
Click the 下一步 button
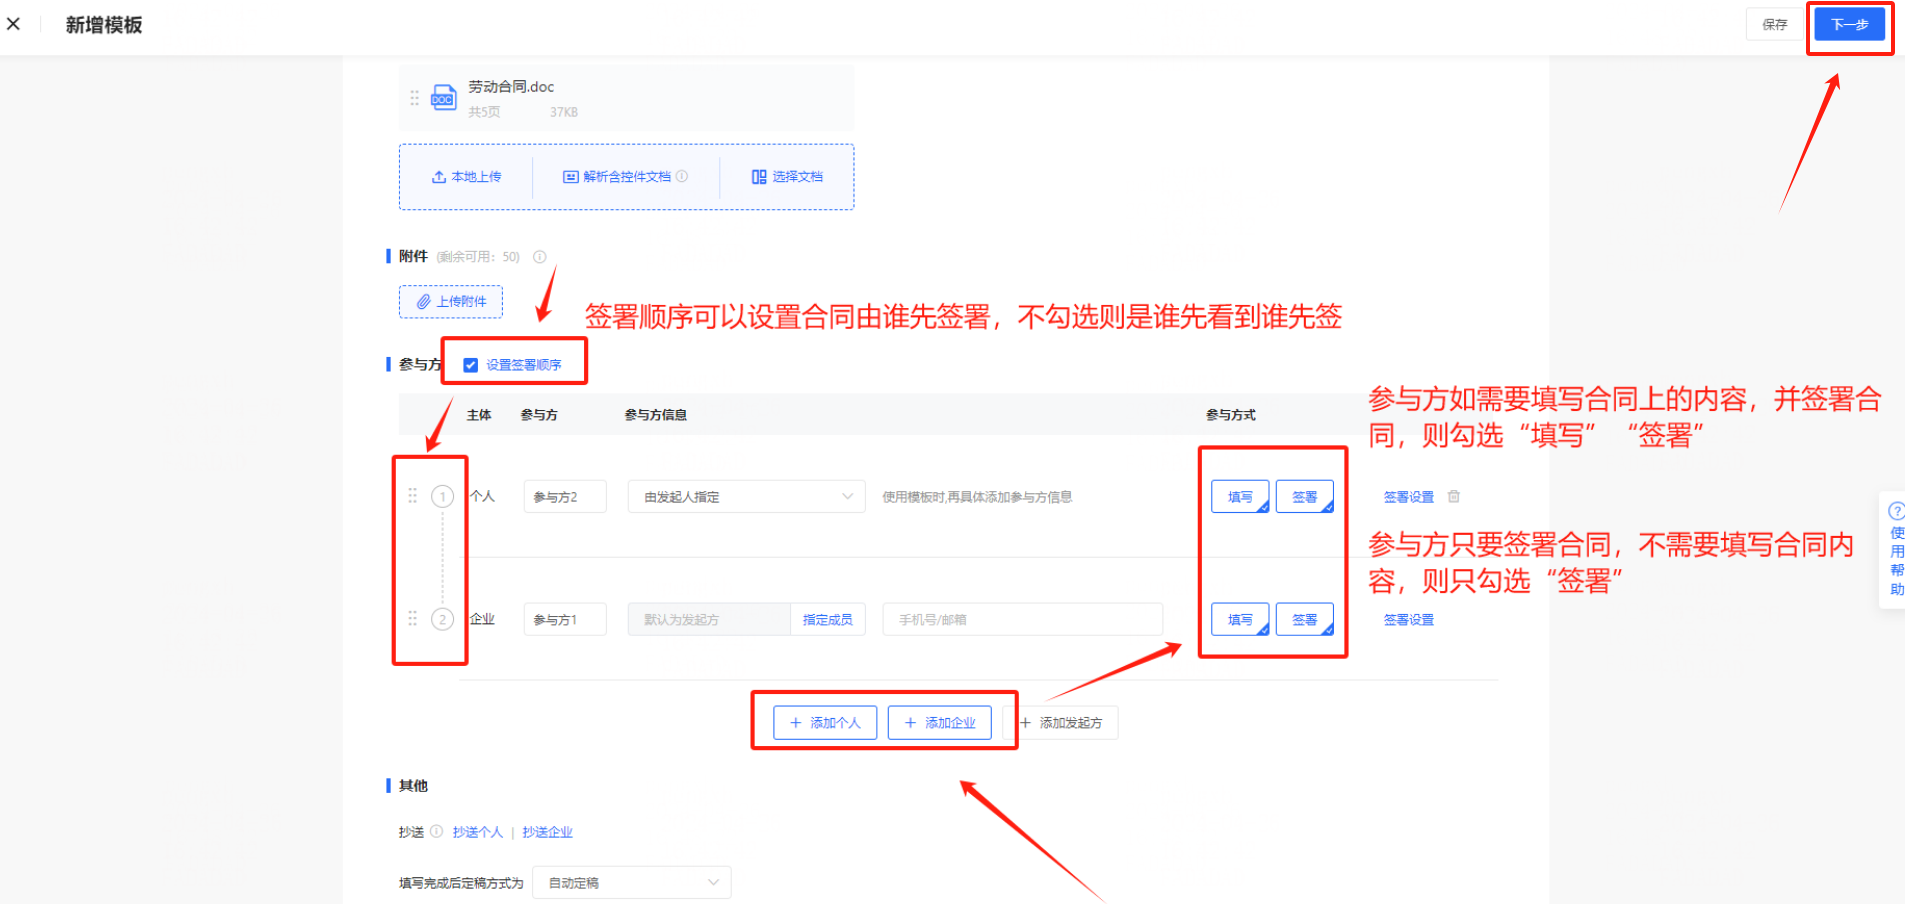pos(1849,24)
